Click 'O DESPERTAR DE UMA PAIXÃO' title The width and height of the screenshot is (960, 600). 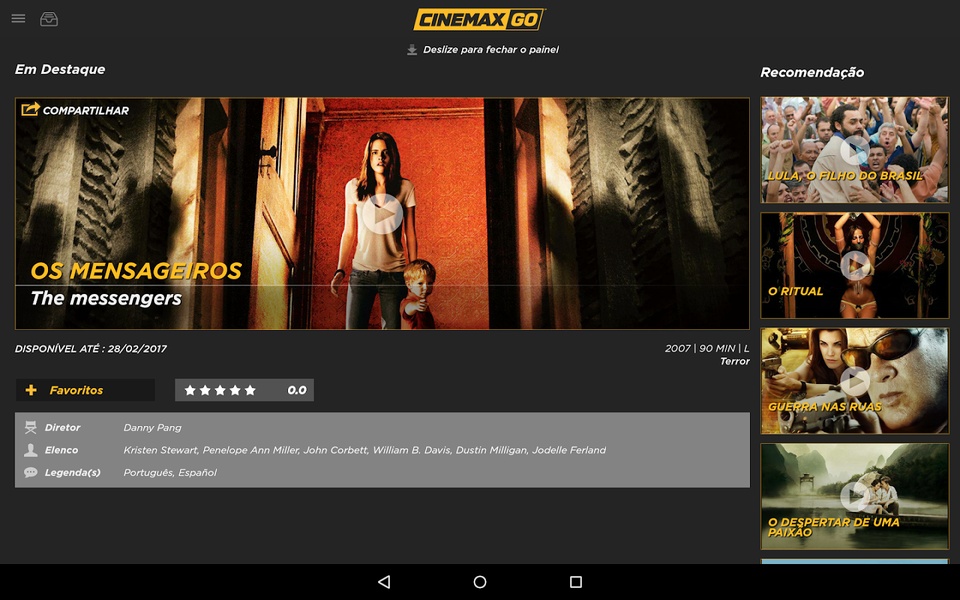click(833, 527)
